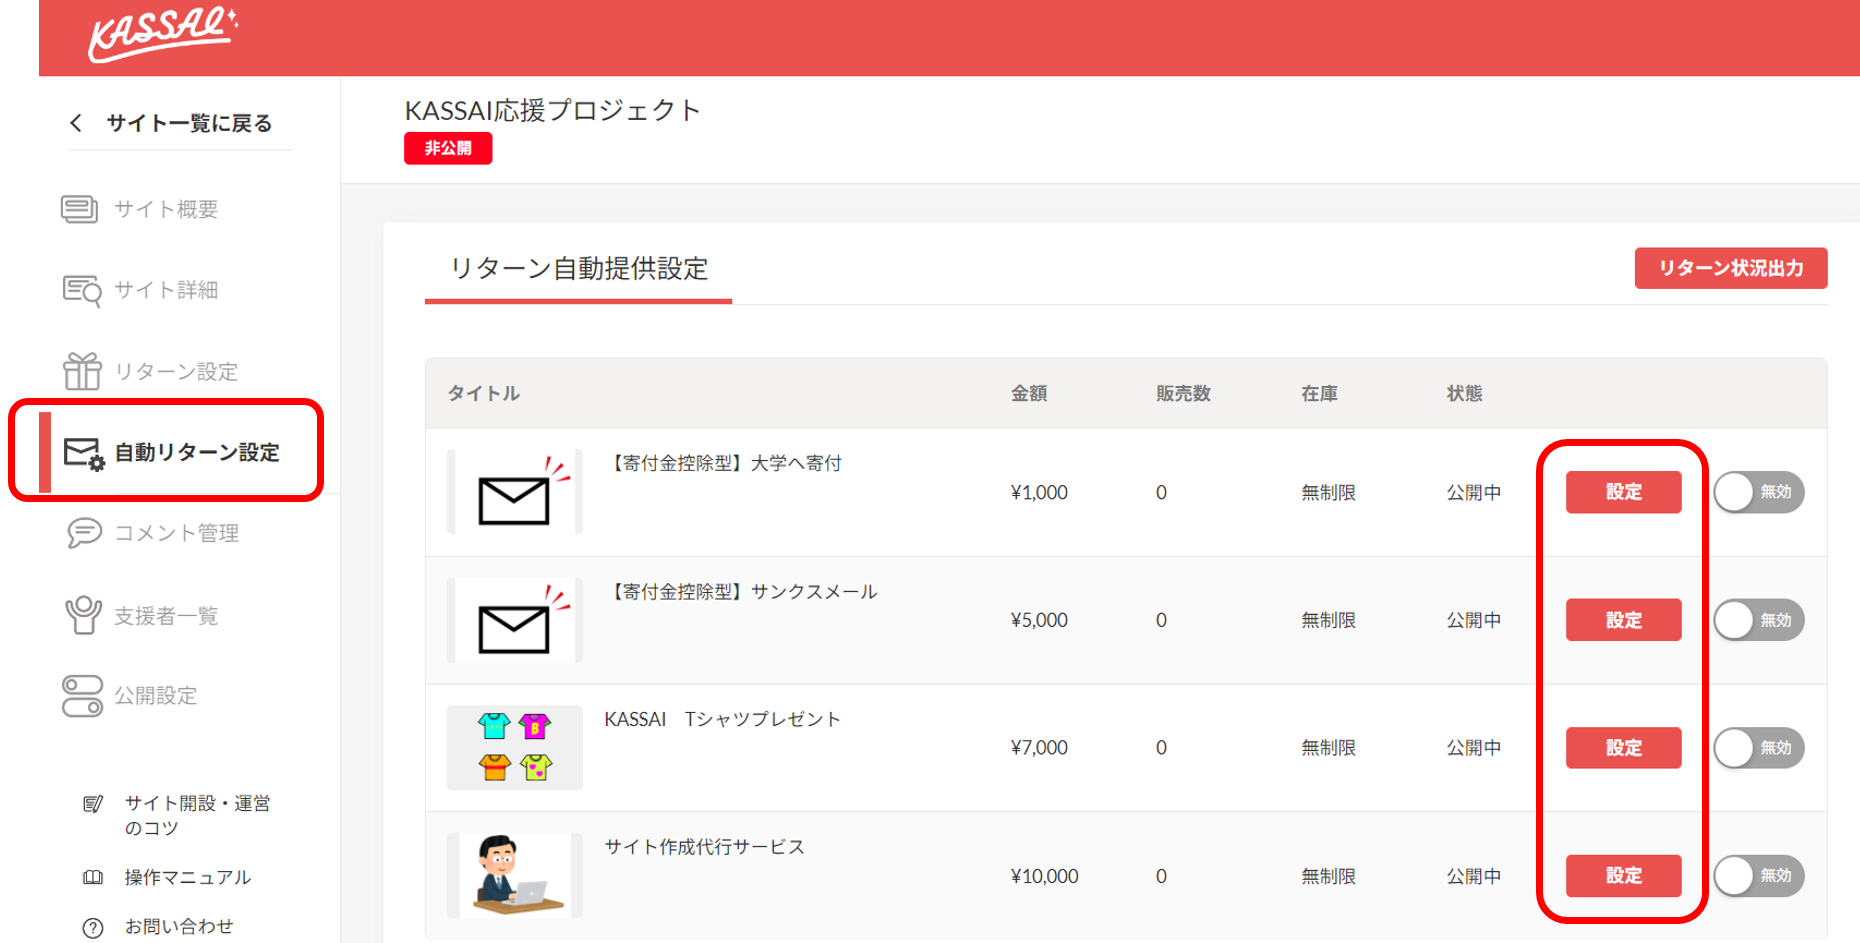Click the 支援者一覧 supporter icon

click(81, 615)
